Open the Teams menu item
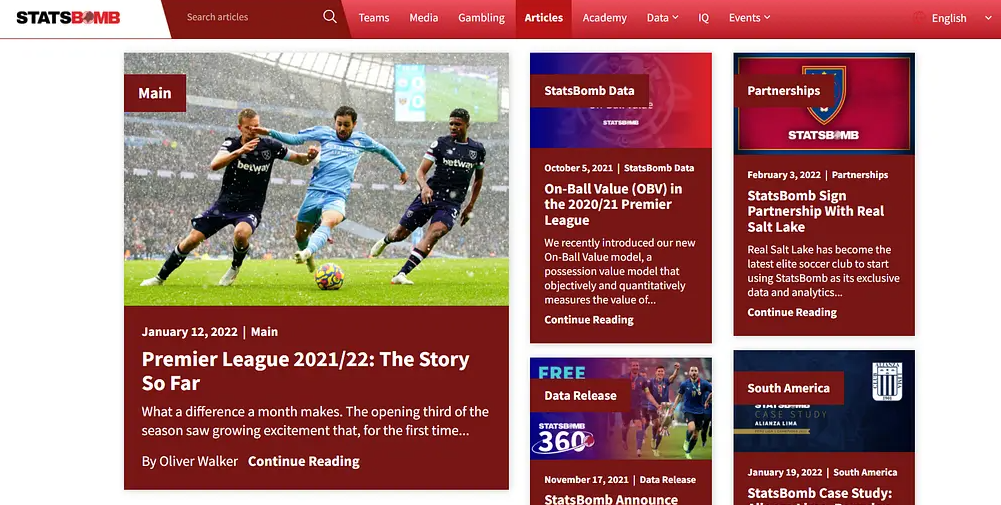 tap(373, 18)
